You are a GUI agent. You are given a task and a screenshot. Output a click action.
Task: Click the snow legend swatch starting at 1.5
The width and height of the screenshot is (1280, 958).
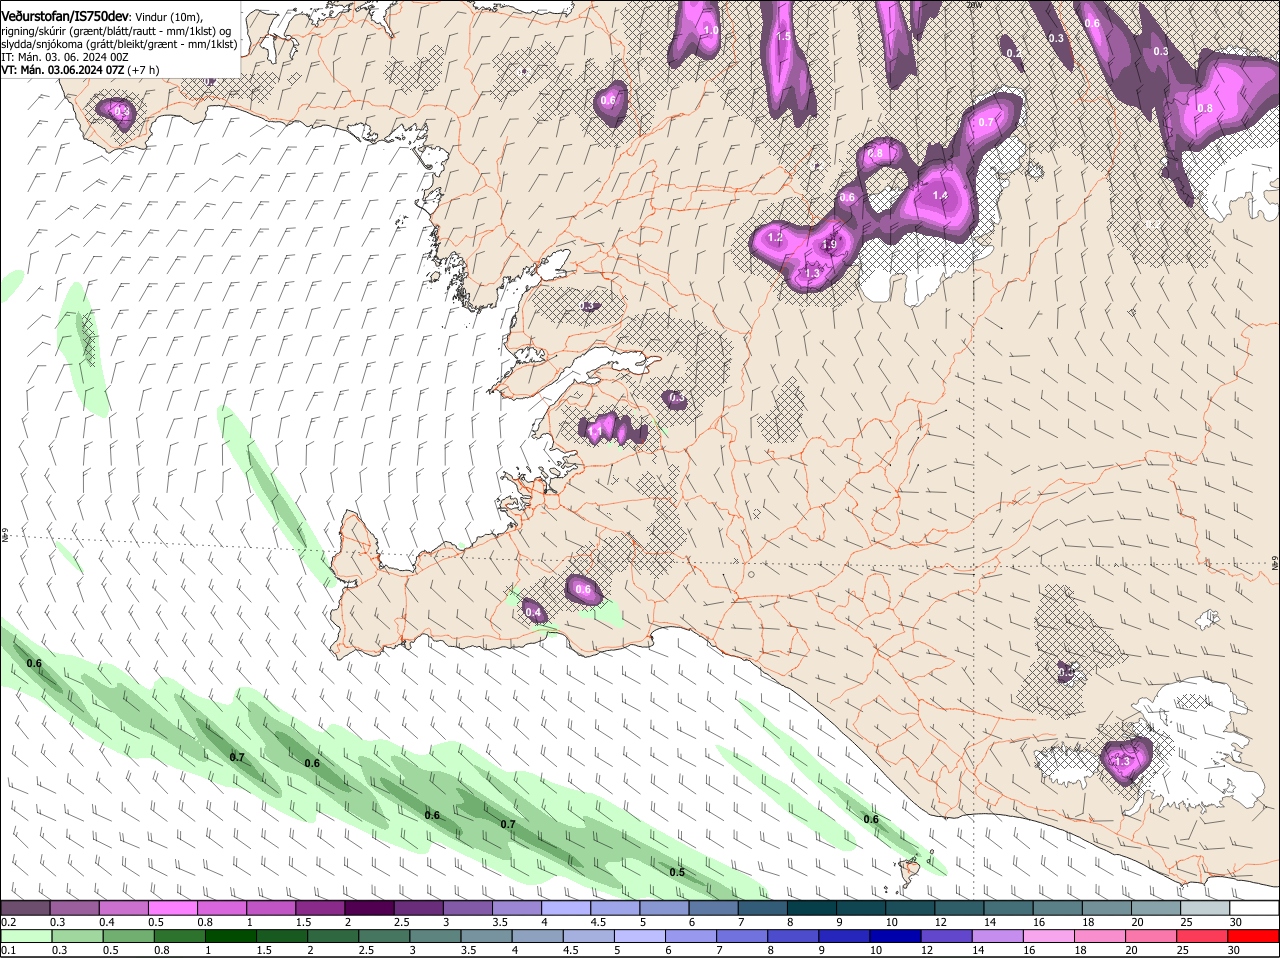click(320, 907)
